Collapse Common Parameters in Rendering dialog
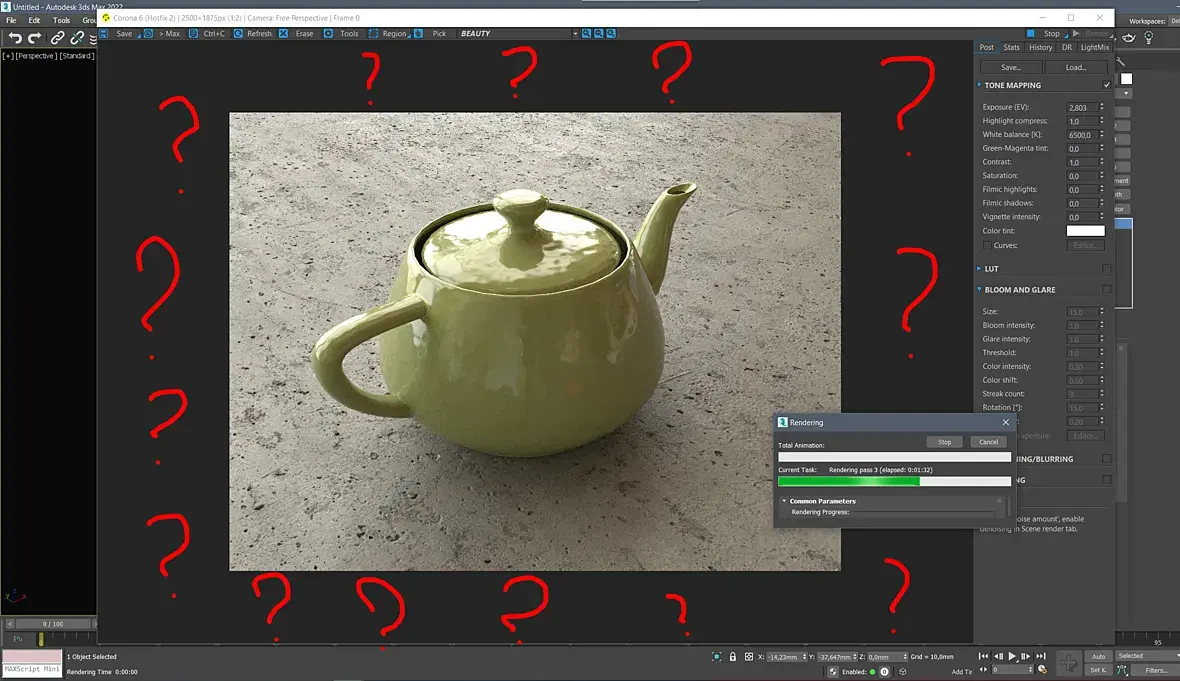1180x681 pixels. [784, 501]
